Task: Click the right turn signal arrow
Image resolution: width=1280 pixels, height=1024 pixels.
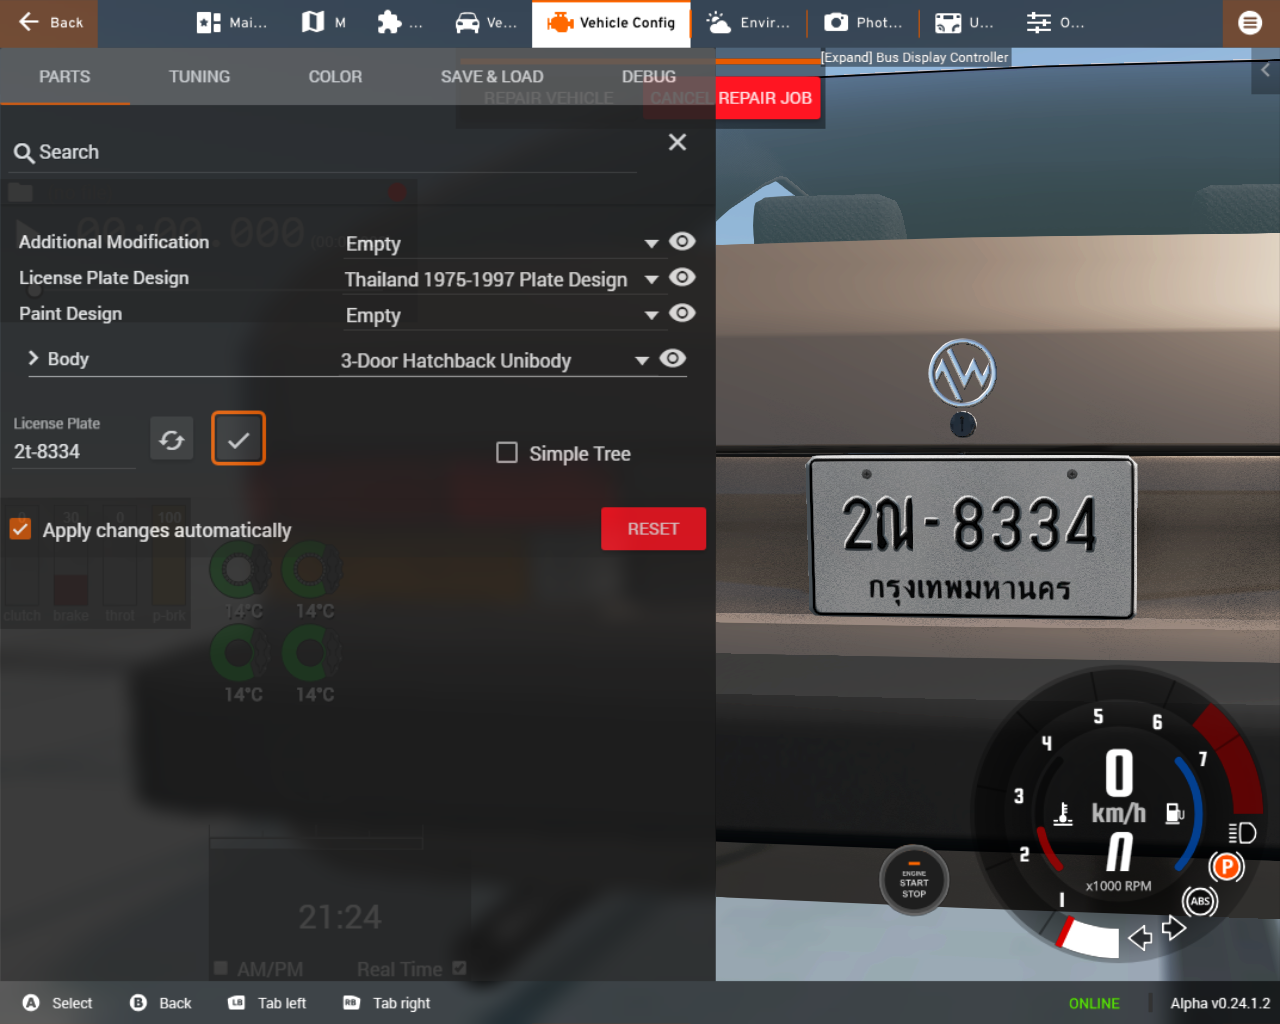Action: coord(1174,928)
